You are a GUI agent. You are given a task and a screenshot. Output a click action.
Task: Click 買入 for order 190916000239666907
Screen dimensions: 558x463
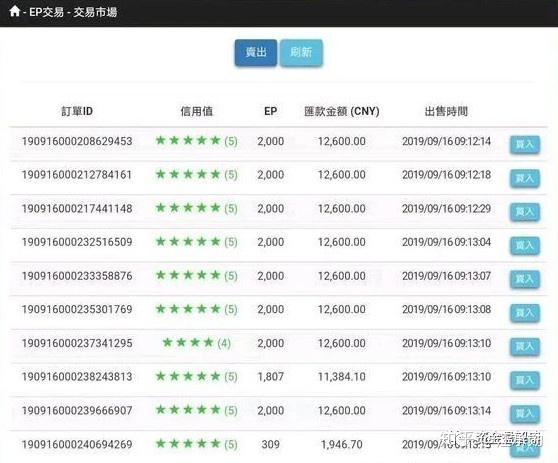(525, 414)
